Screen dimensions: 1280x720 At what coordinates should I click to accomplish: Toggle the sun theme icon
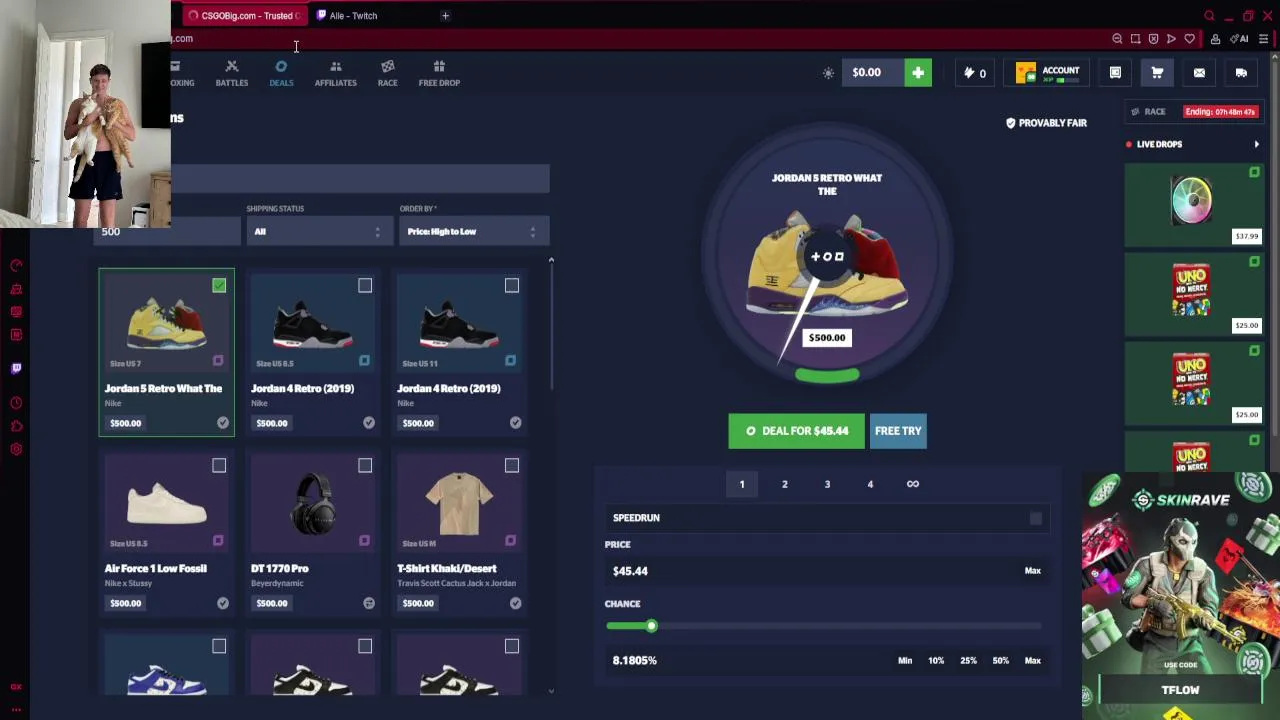pyautogui.click(x=828, y=73)
